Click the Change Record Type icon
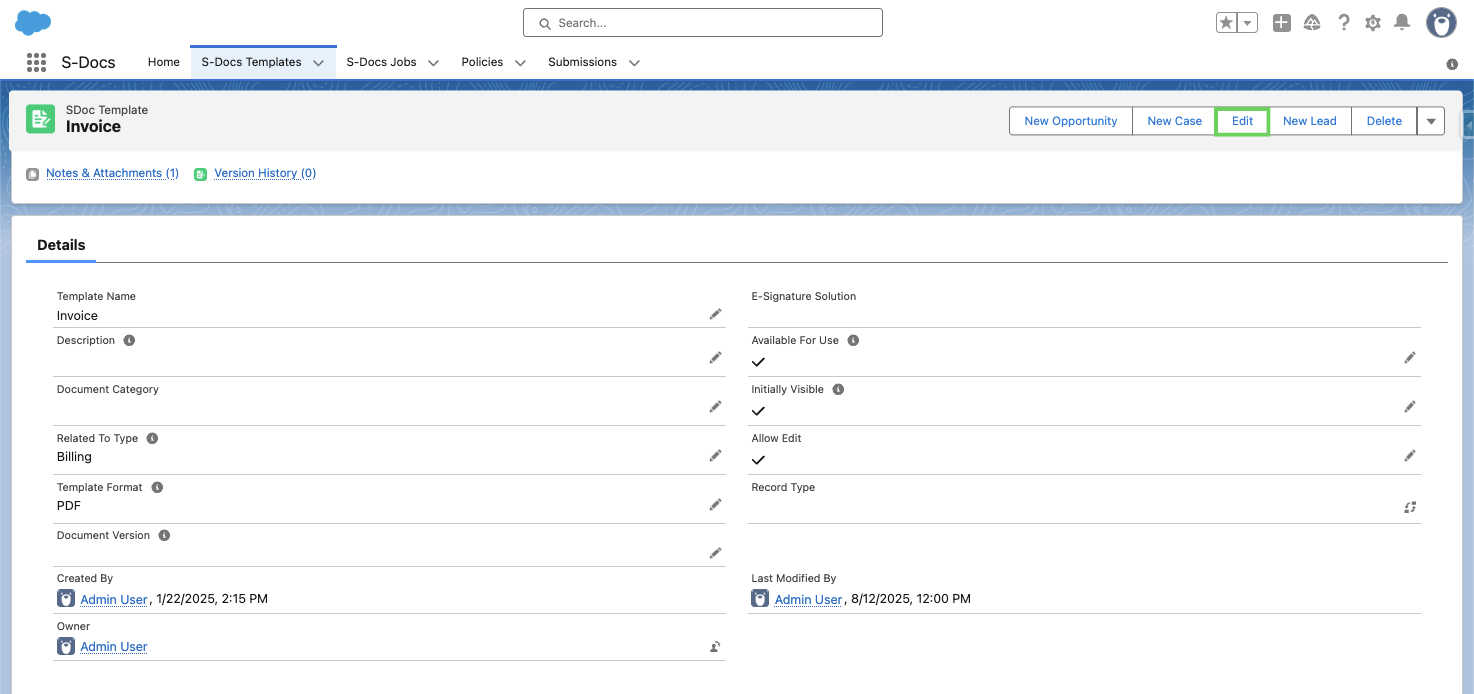Image resolution: width=1474 pixels, height=694 pixels. pyautogui.click(x=1410, y=507)
